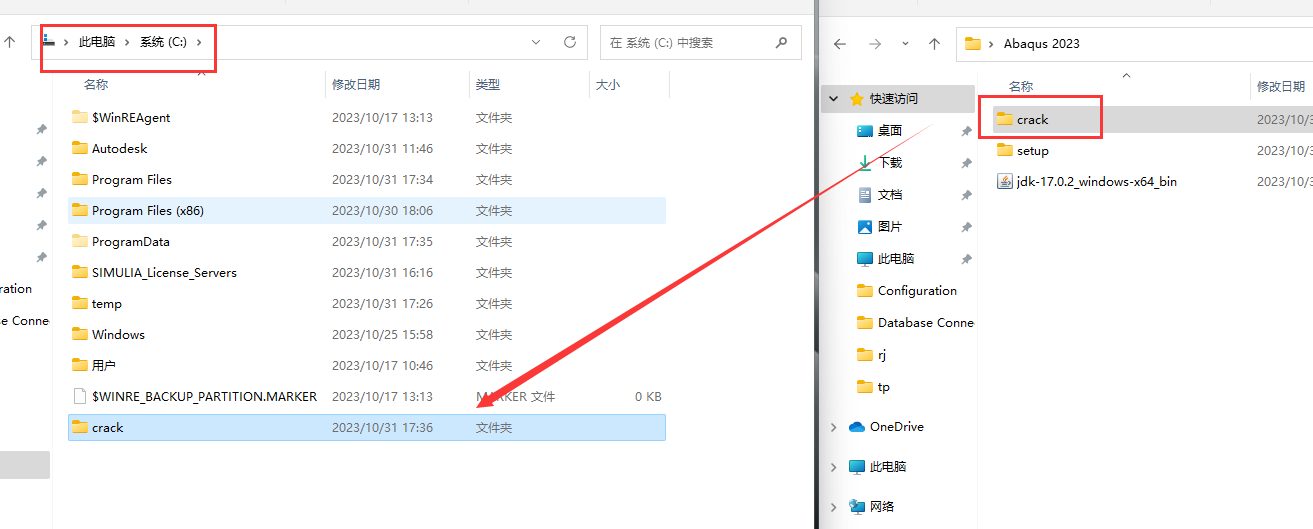Sort by the 类型 column header
The height and width of the screenshot is (529, 1313).
487,85
